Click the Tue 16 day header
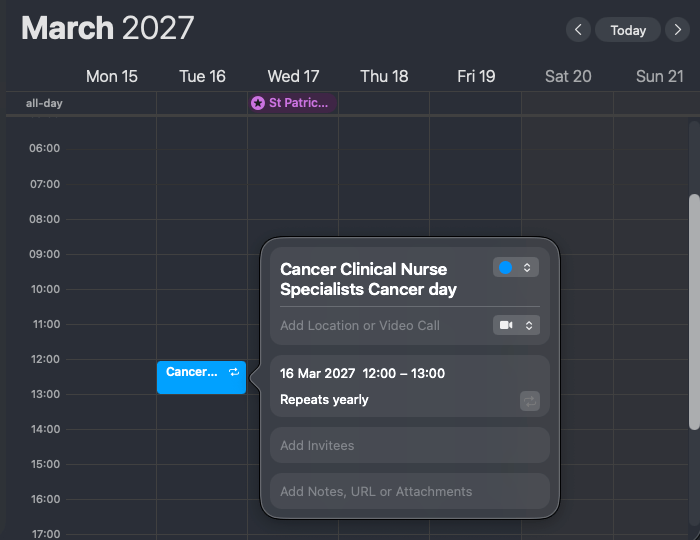The width and height of the screenshot is (700, 540). pyautogui.click(x=202, y=76)
